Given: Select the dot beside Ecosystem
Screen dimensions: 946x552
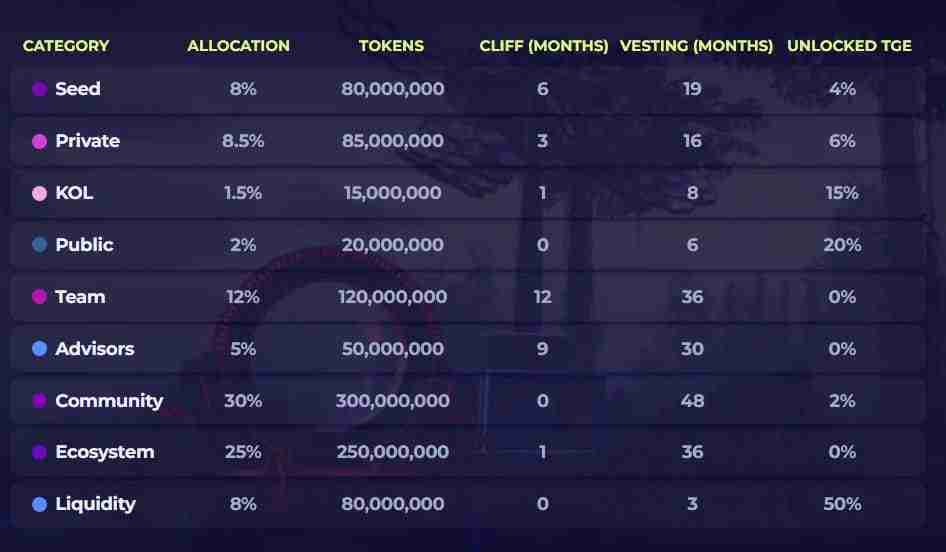Looking at the screenshot, I should (x=40, y=452).
